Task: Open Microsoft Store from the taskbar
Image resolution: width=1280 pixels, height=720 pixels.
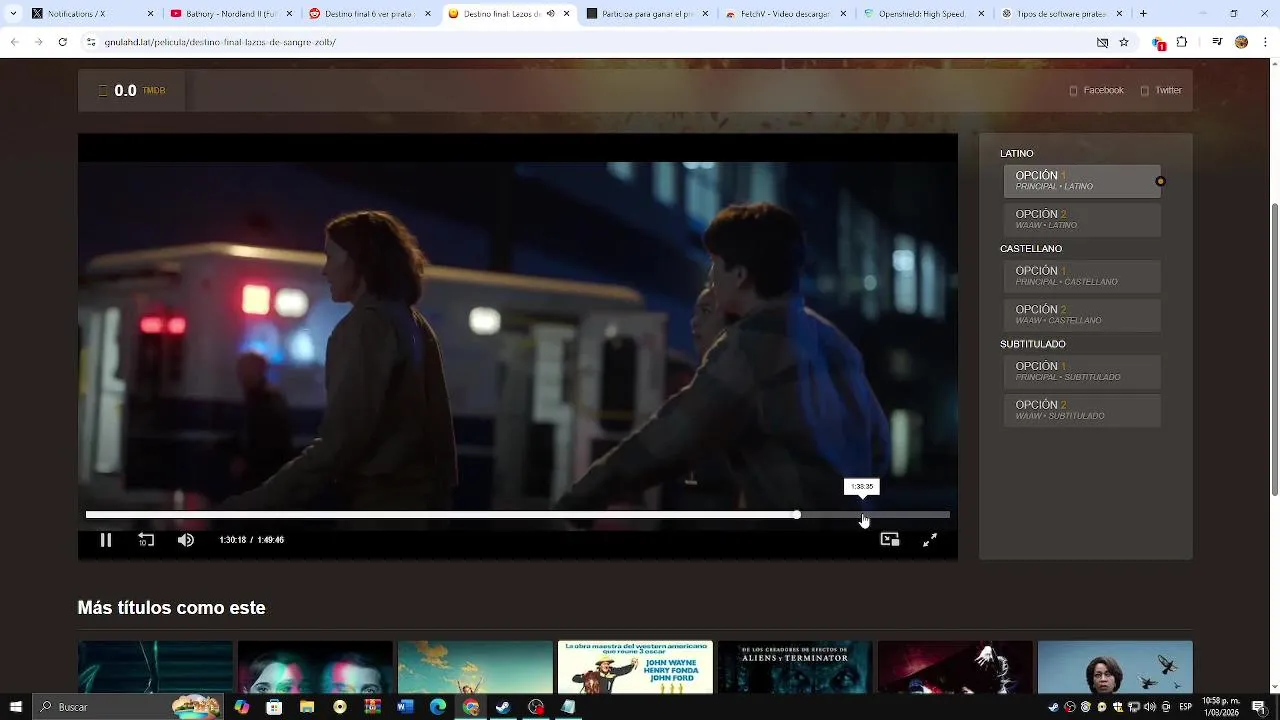Action: [x=274, y=707]
